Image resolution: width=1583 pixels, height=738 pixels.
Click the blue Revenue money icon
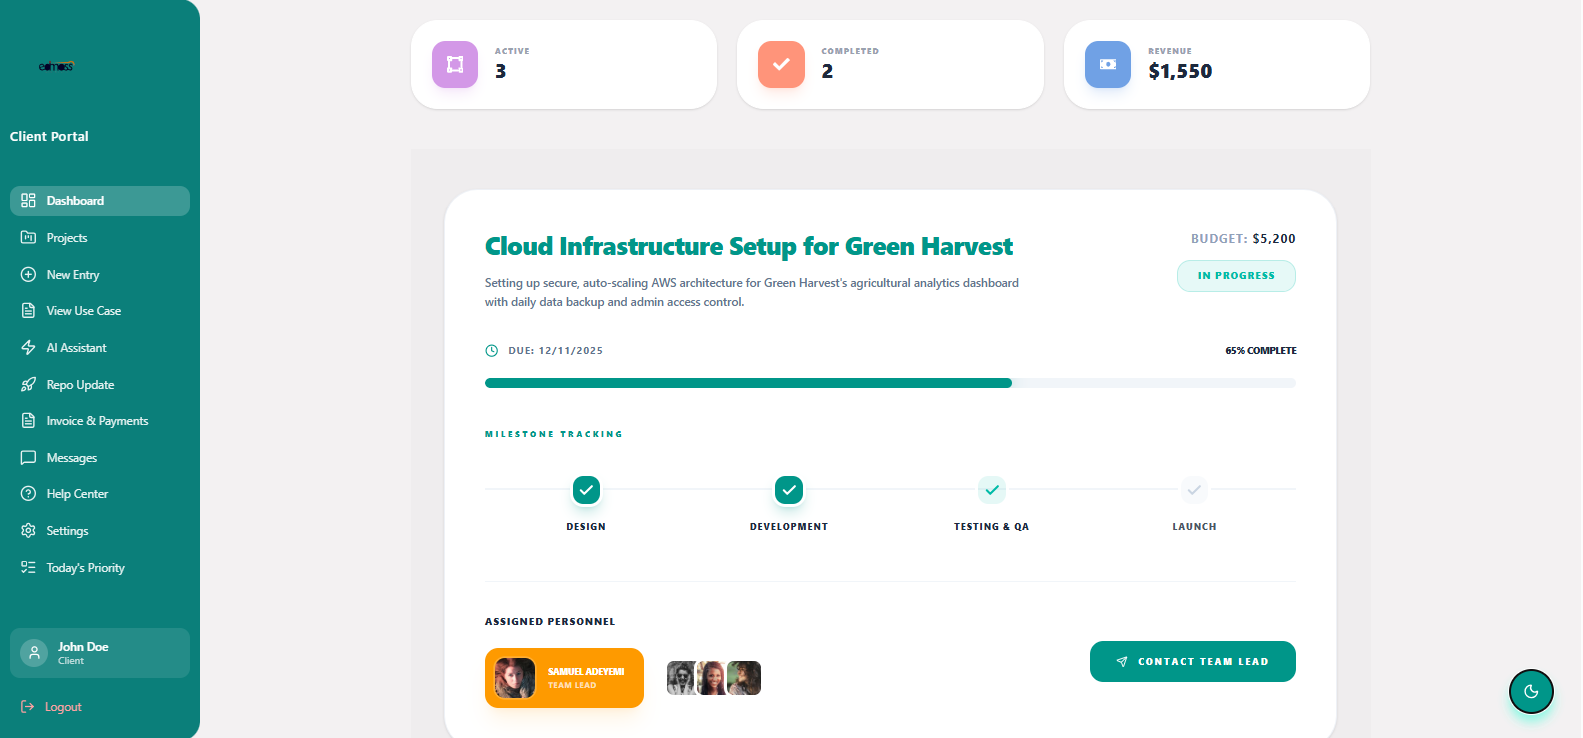coord(1108,65)
